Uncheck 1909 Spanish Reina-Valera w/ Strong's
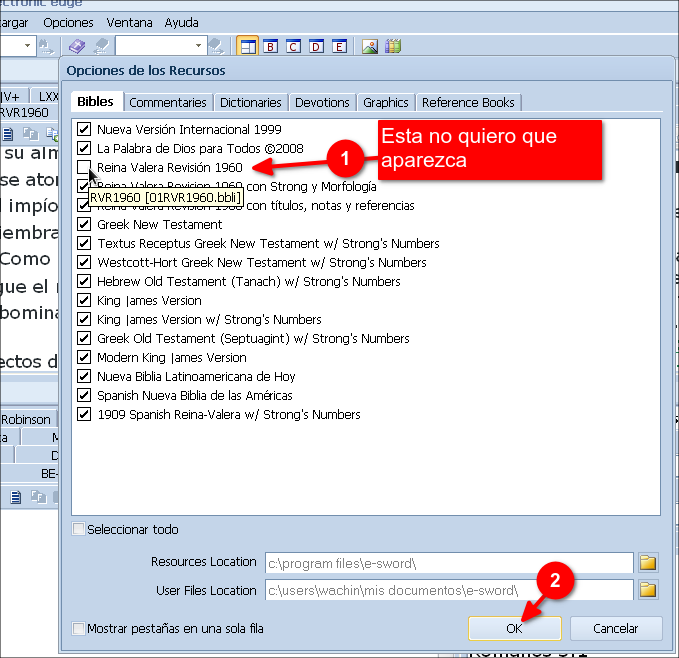The image size is (679, 658). click(84, 414)
